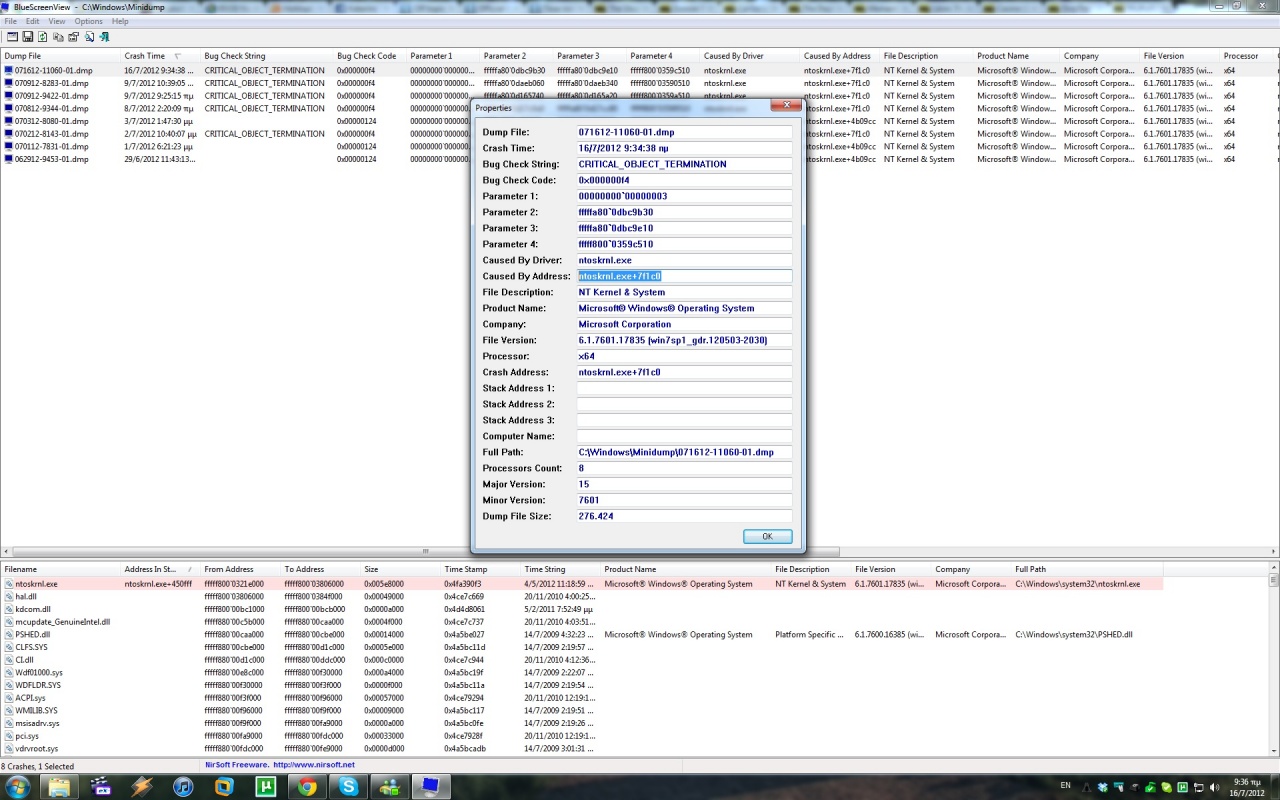Screen dimensions: 1280x800
Task: Open Windows Live Messenger taskbar icon
Action: click(x=389, y=786)
